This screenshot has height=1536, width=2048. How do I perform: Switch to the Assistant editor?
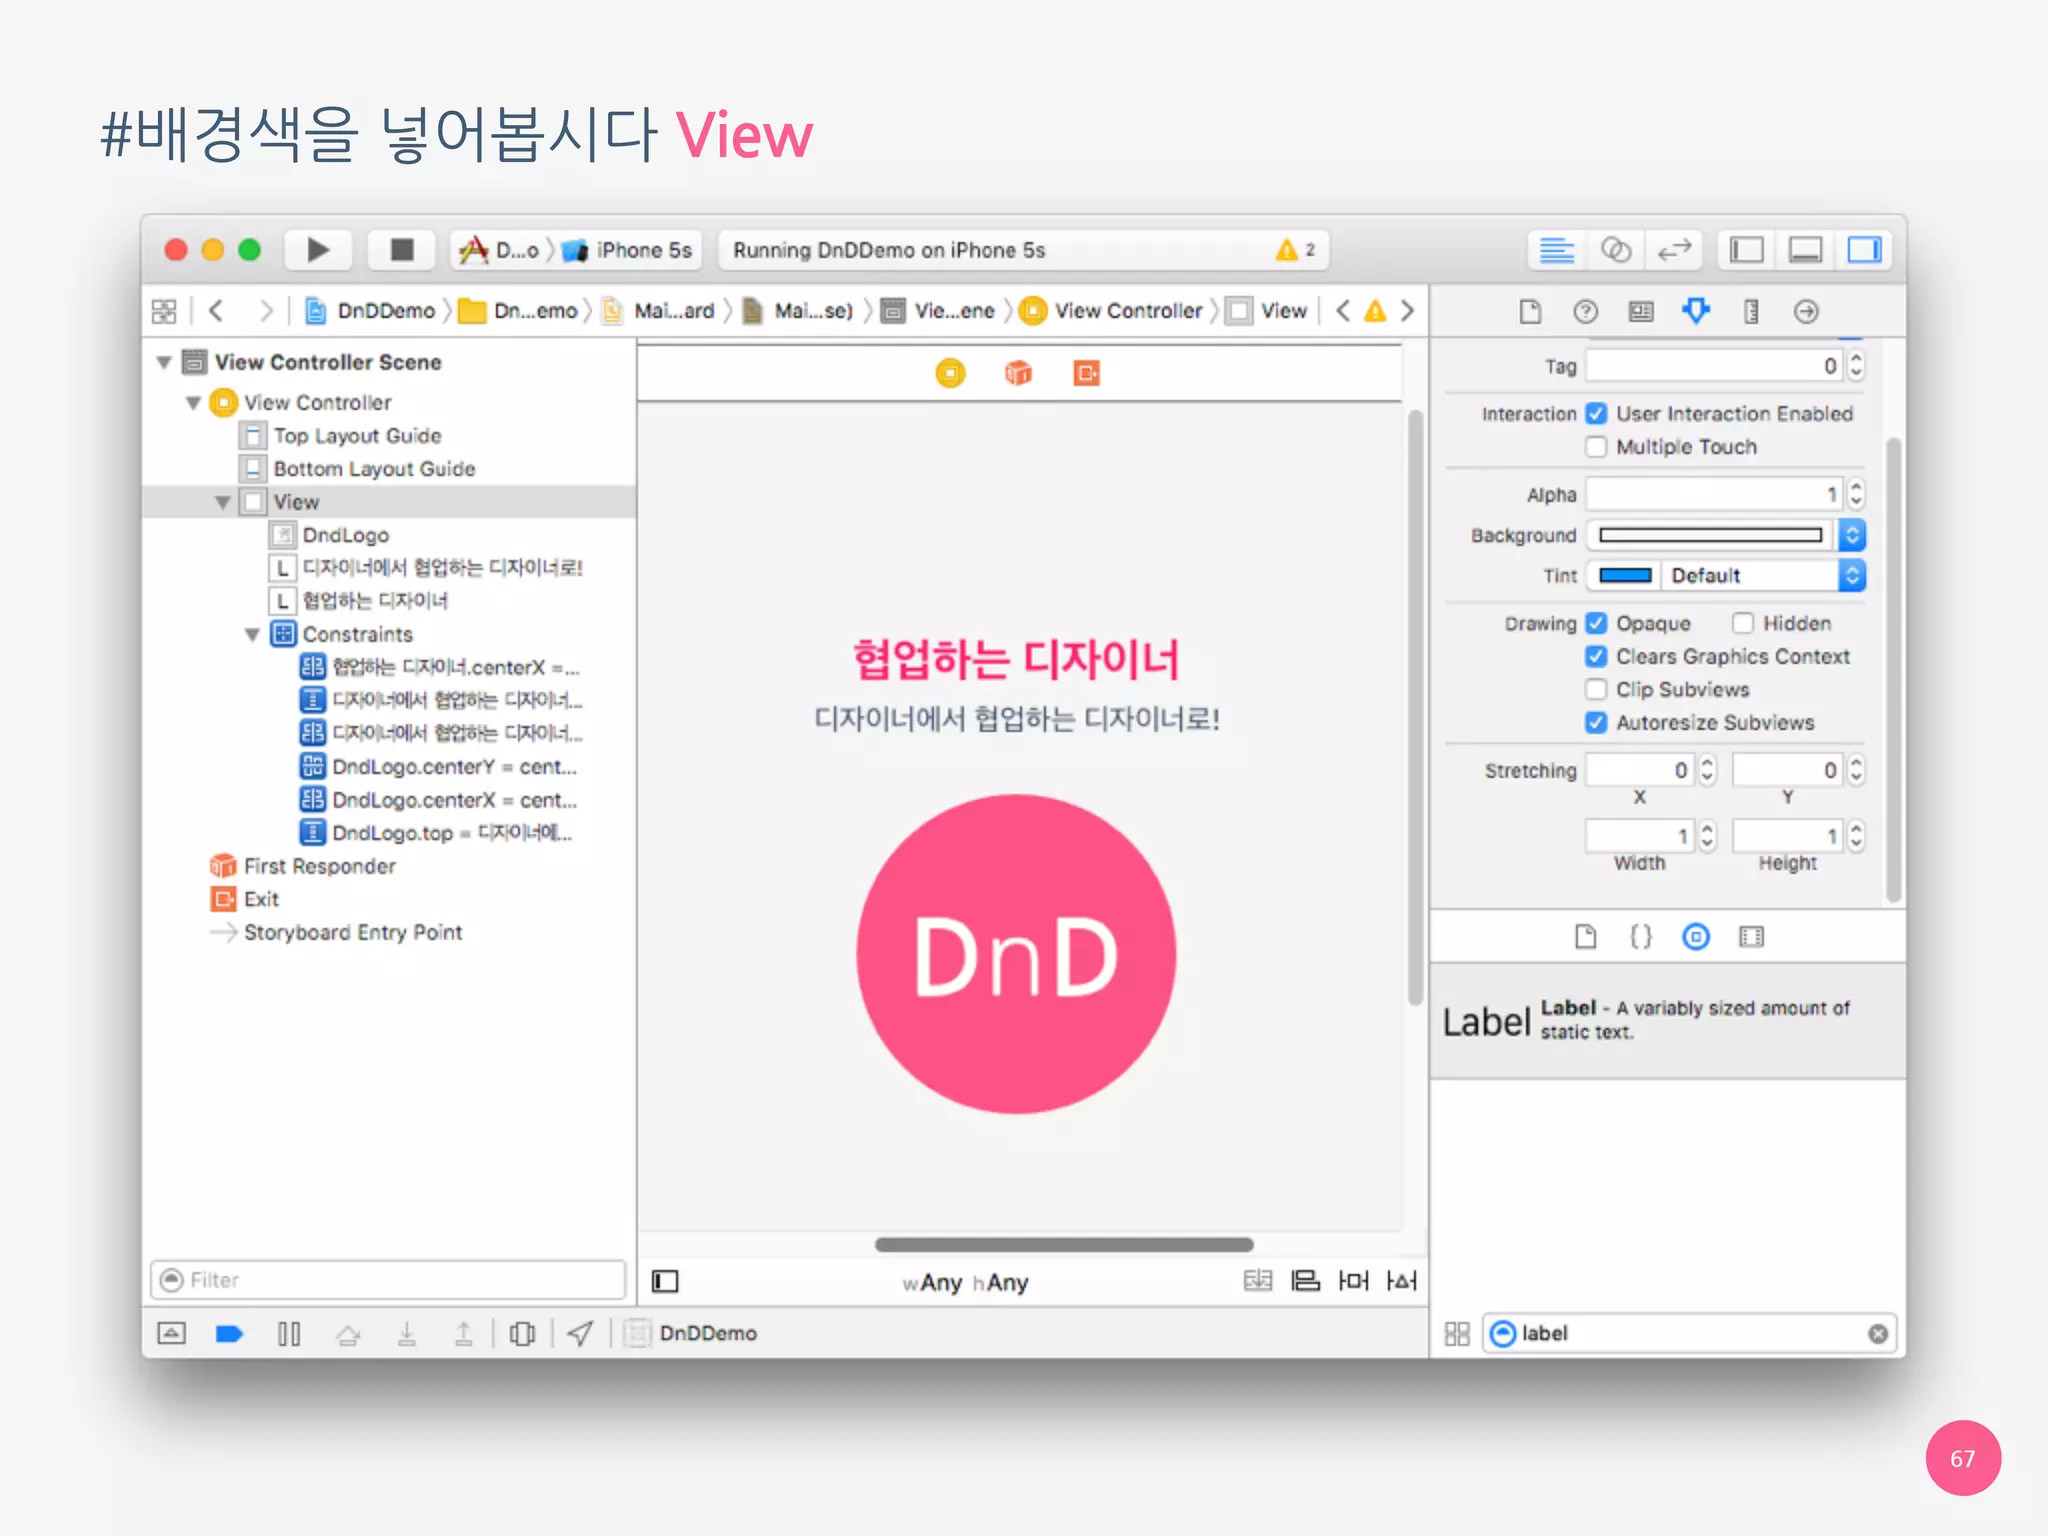pyautogui.click(x=1615, y=250)
